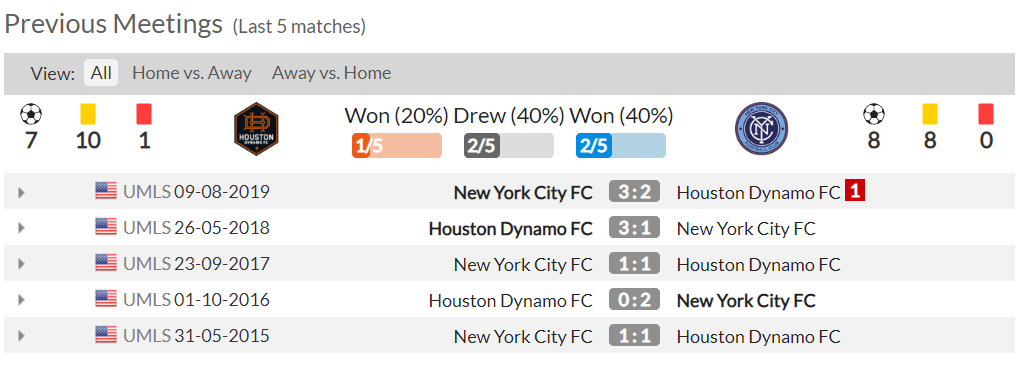Expand the 09-08-2019 match row
This screenshot has width=1021, height=369.
tap(21, 192)
